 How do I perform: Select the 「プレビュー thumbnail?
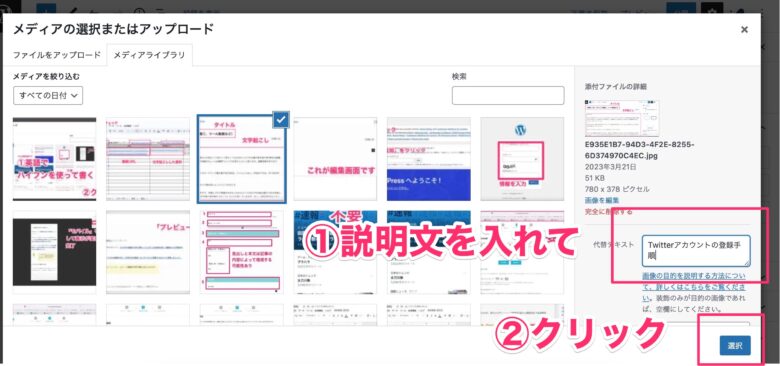point(148,252)
